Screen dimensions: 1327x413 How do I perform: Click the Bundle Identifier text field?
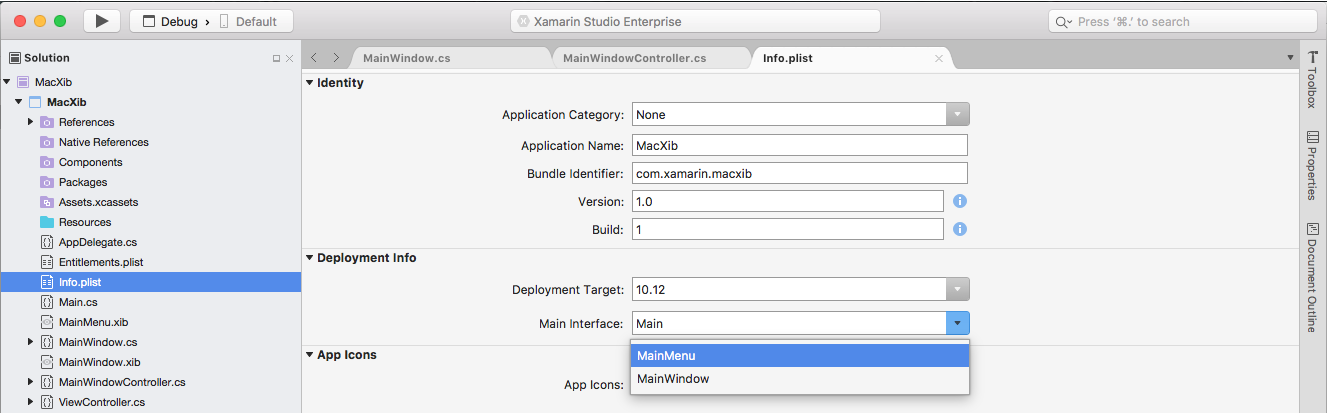[x=799, y=173]
